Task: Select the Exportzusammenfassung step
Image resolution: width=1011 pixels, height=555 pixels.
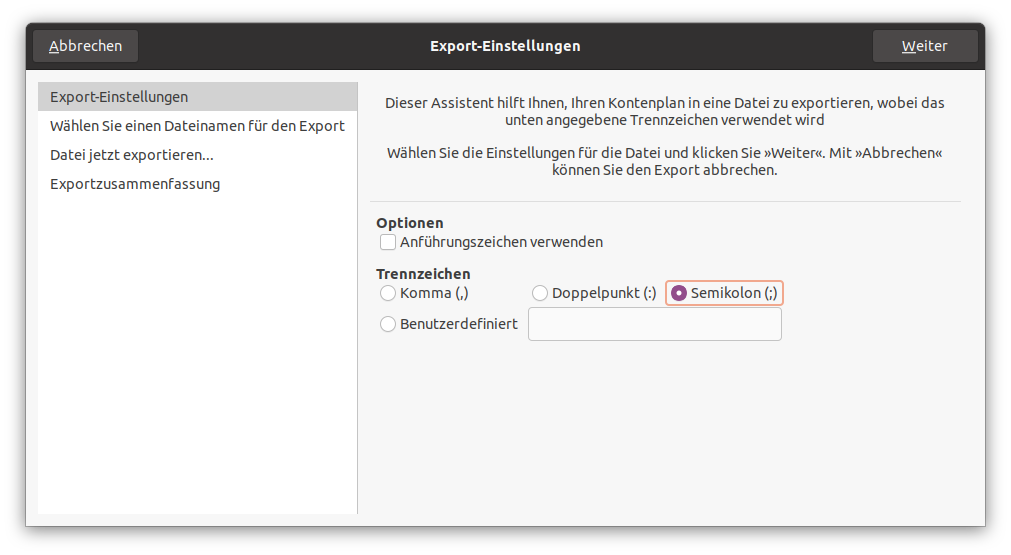Action: 135,184
